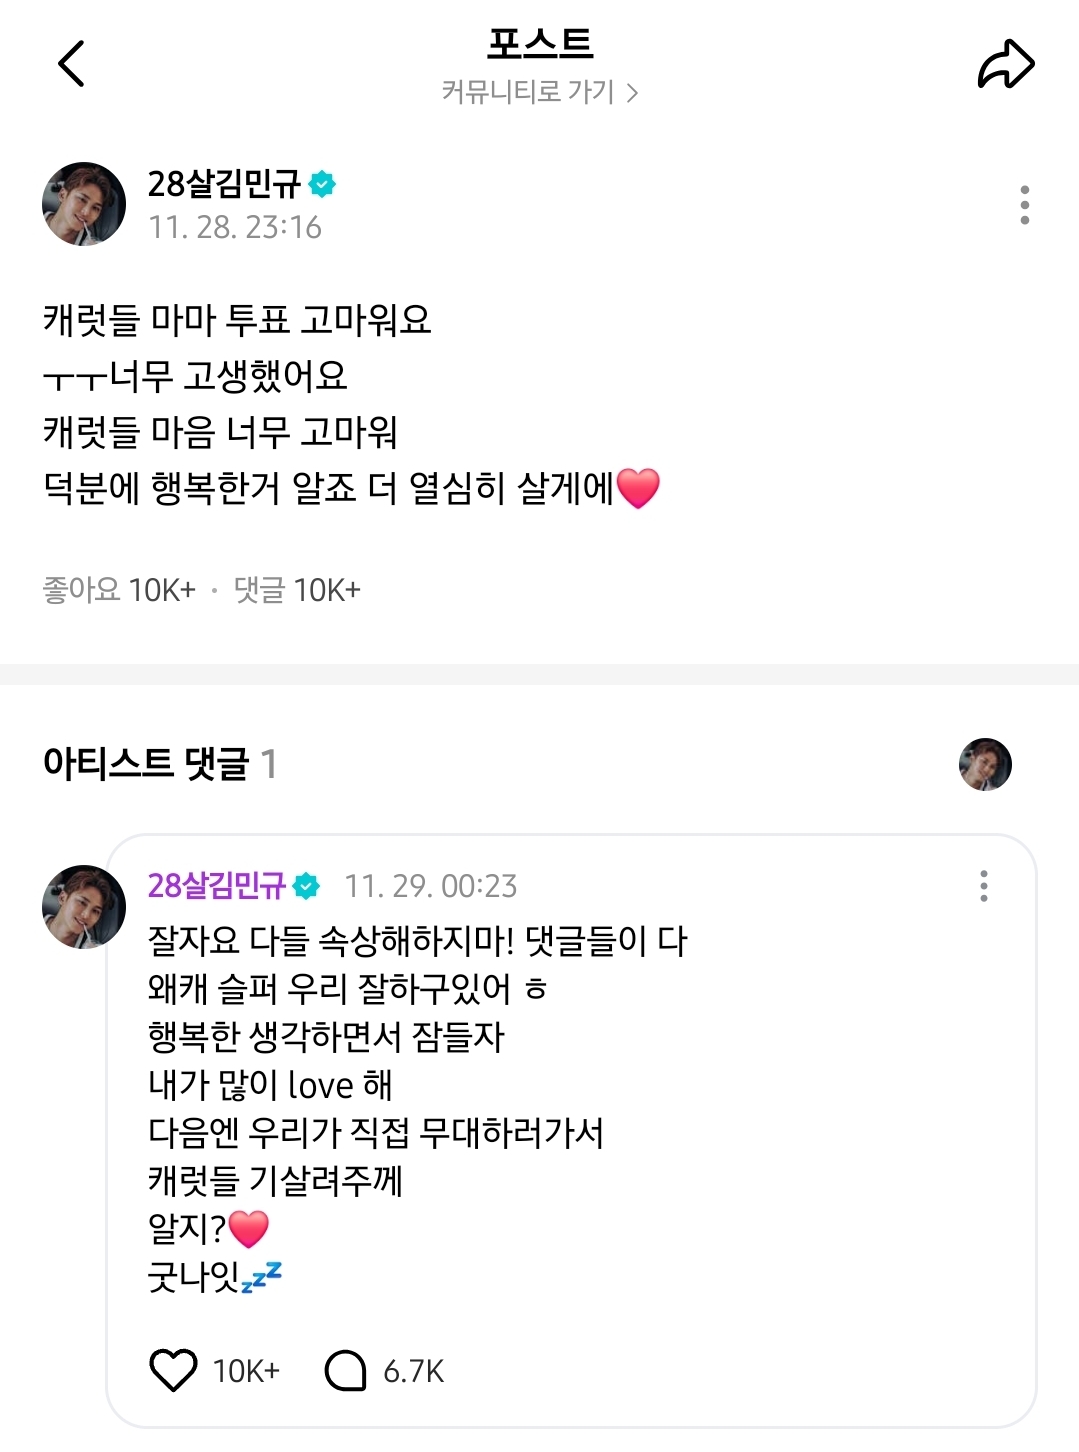
Task: Share this post via the arrow icon
Action: pyautogui.click(x=1005, y=65)
